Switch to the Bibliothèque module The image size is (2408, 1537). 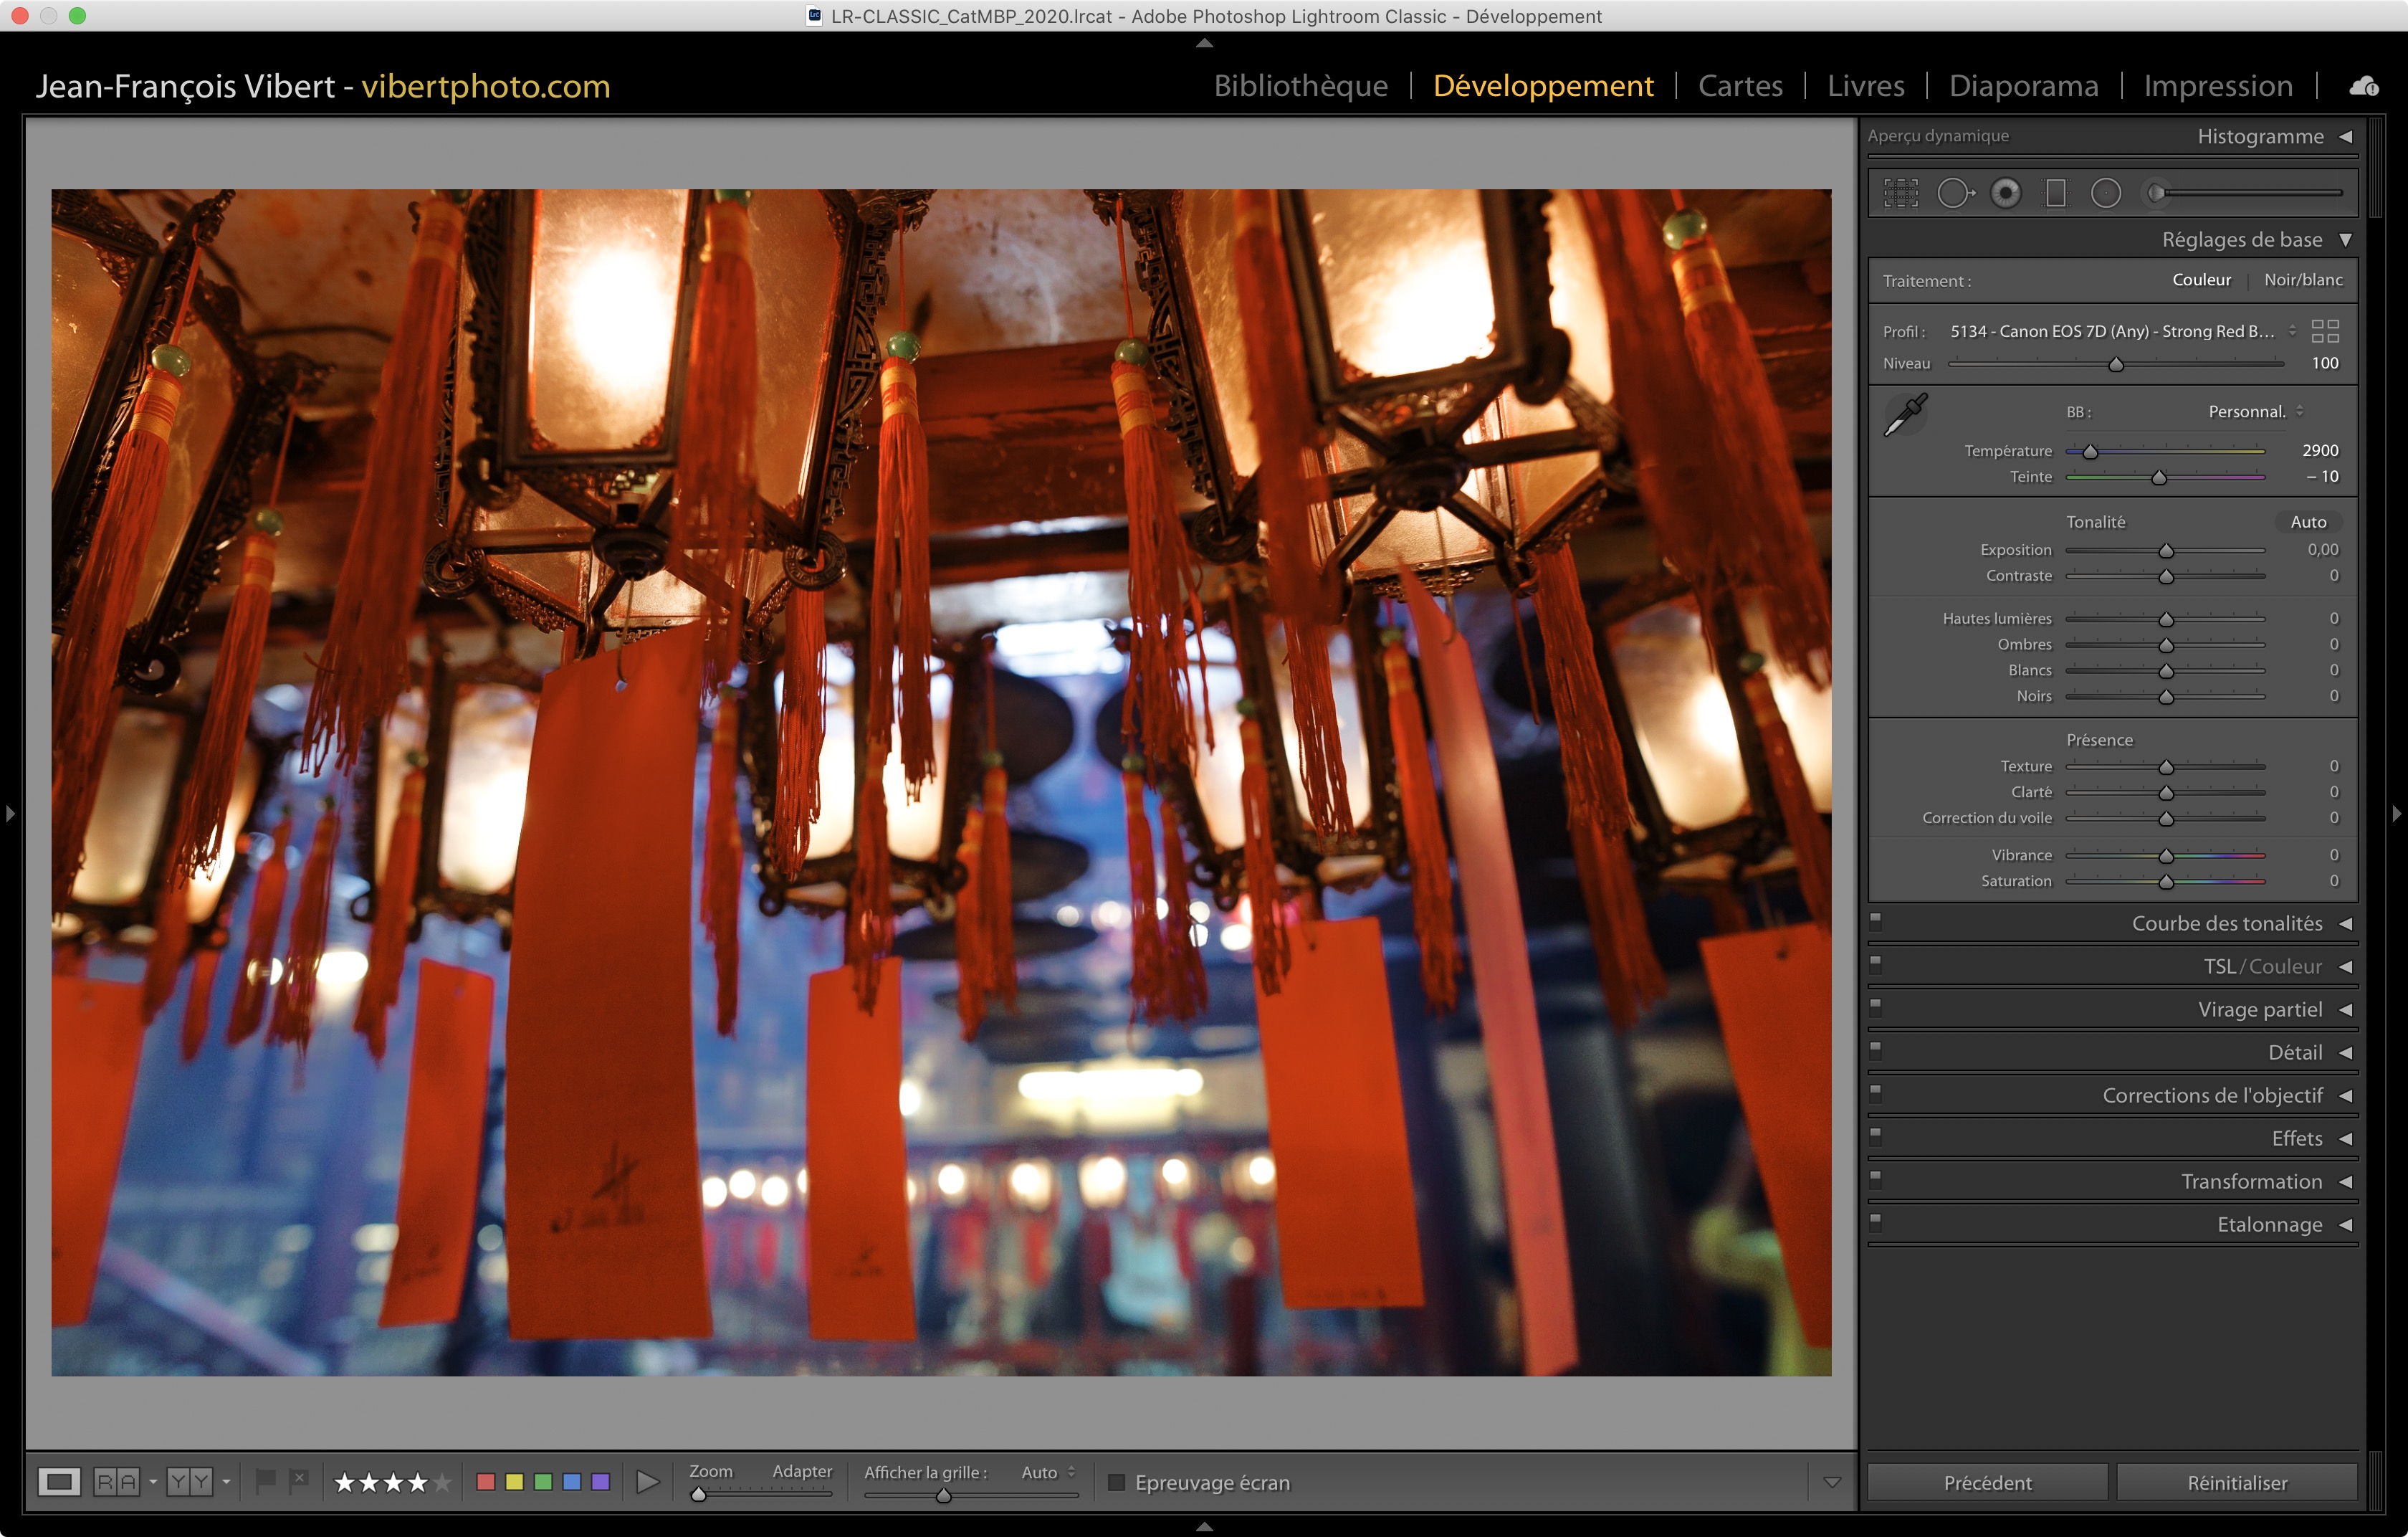click(x=1300, y=86)
